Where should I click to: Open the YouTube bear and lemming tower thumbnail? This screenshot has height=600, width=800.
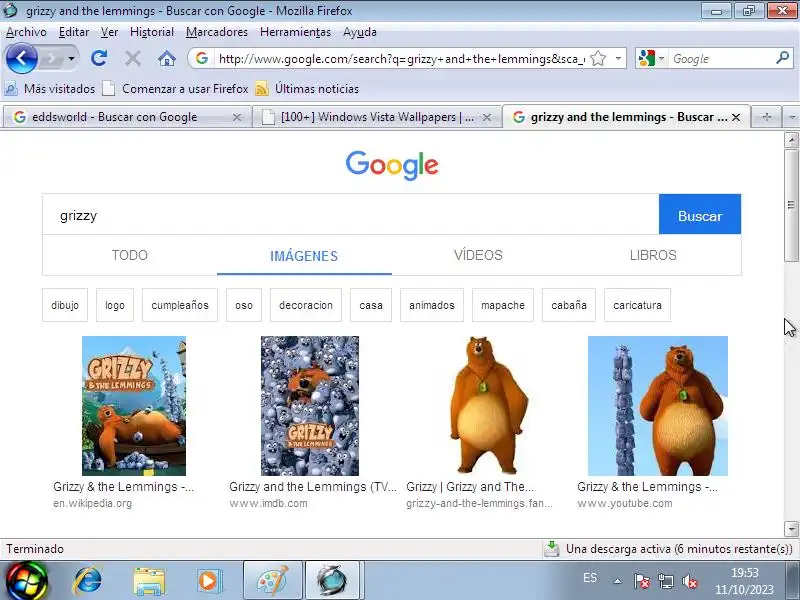tap(658, 406)
